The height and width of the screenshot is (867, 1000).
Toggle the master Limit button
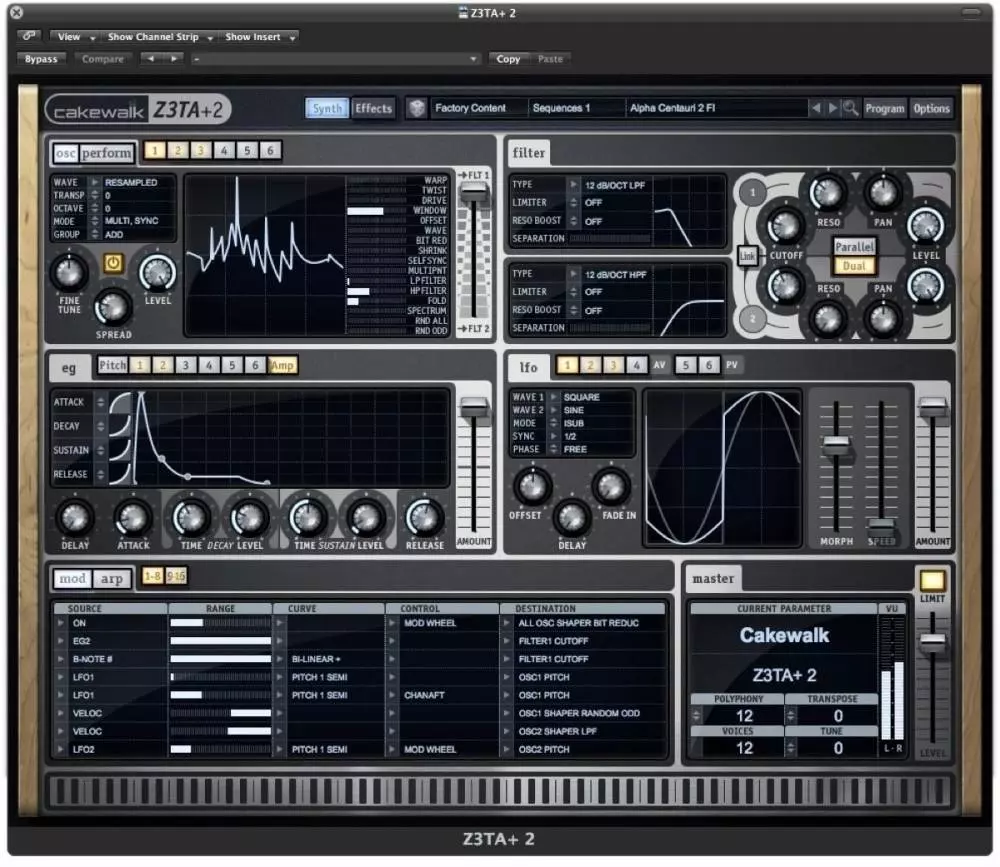932,580
